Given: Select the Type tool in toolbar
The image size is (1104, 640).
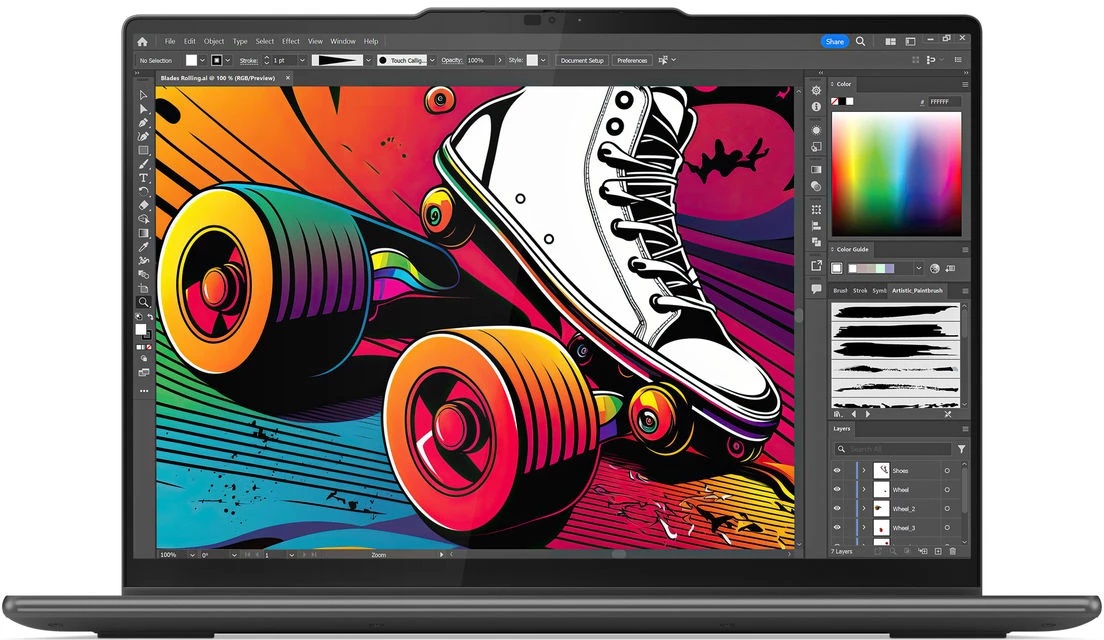Looking at the screenshot, I should click(143, 177).
